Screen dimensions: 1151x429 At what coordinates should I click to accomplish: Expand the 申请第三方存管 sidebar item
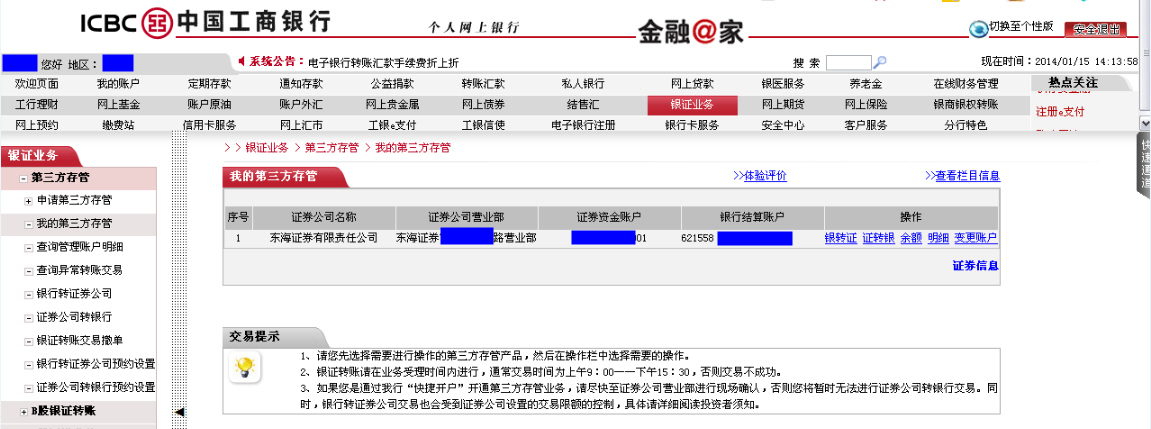coord(29,201)
